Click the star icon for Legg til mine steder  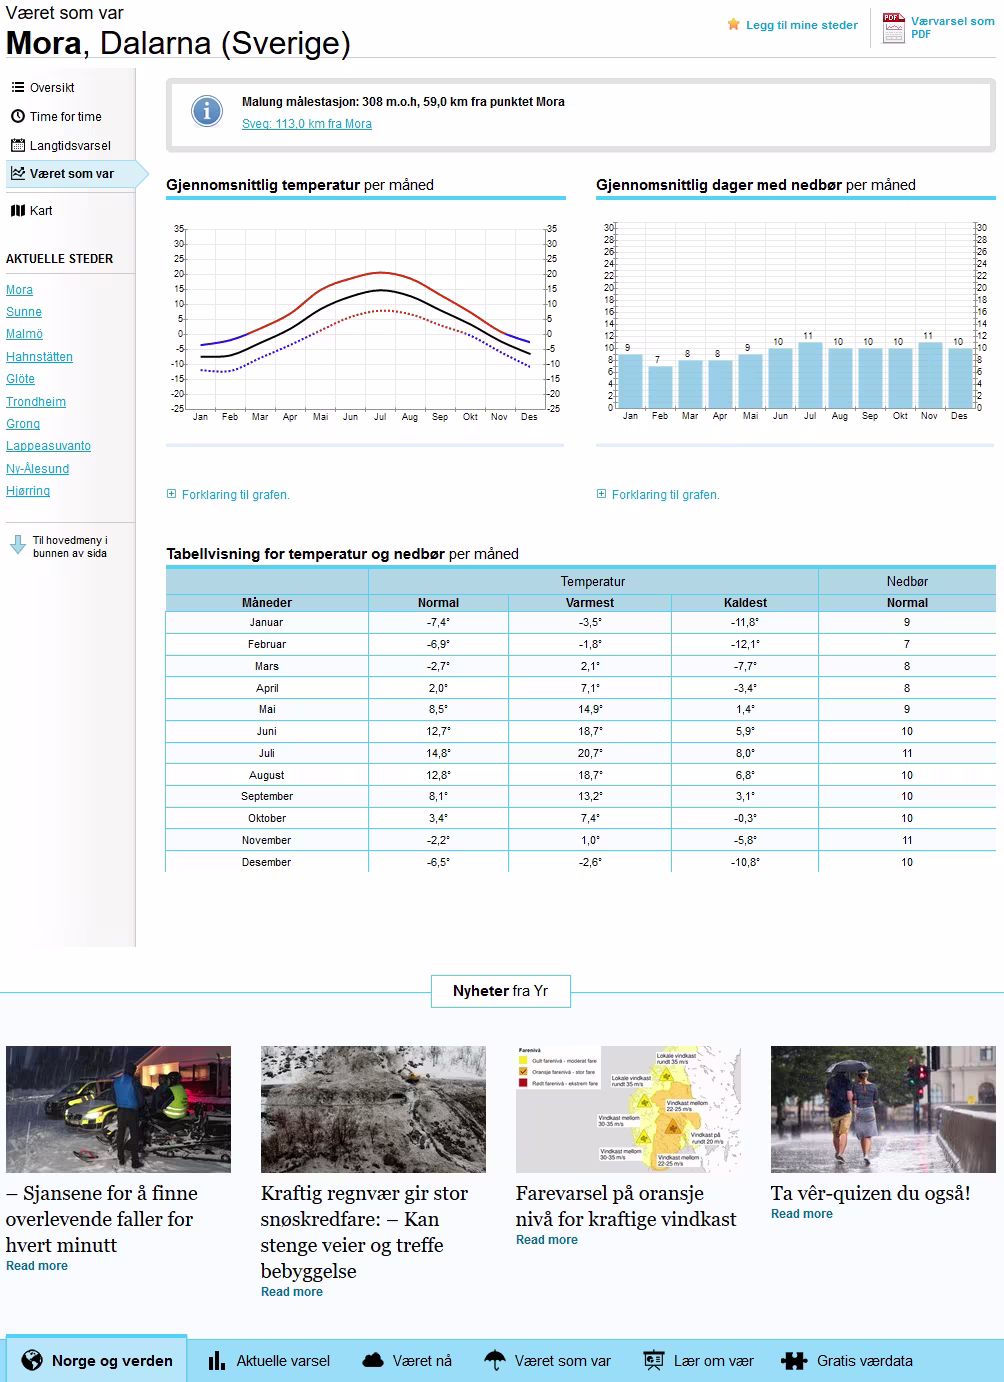coord(734,25)
